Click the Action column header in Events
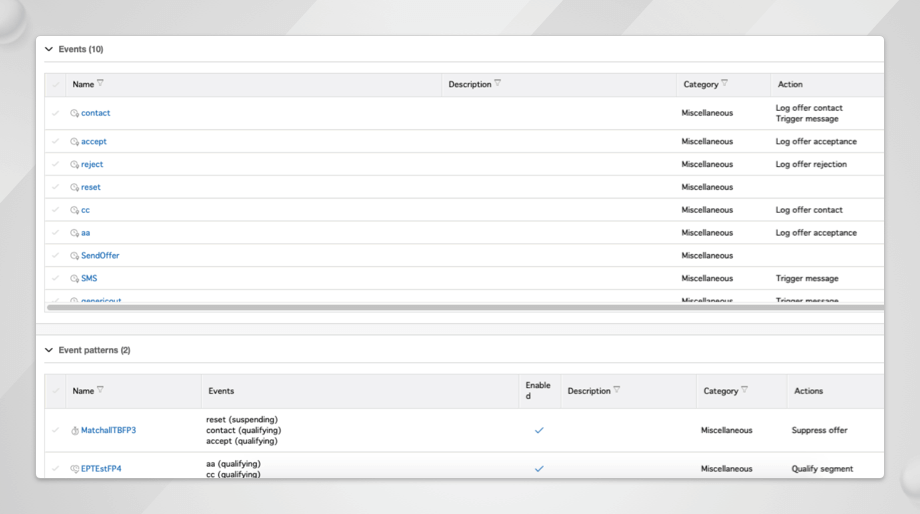The width and height of the screenshot is (920, 514). [x=790, y=85]
